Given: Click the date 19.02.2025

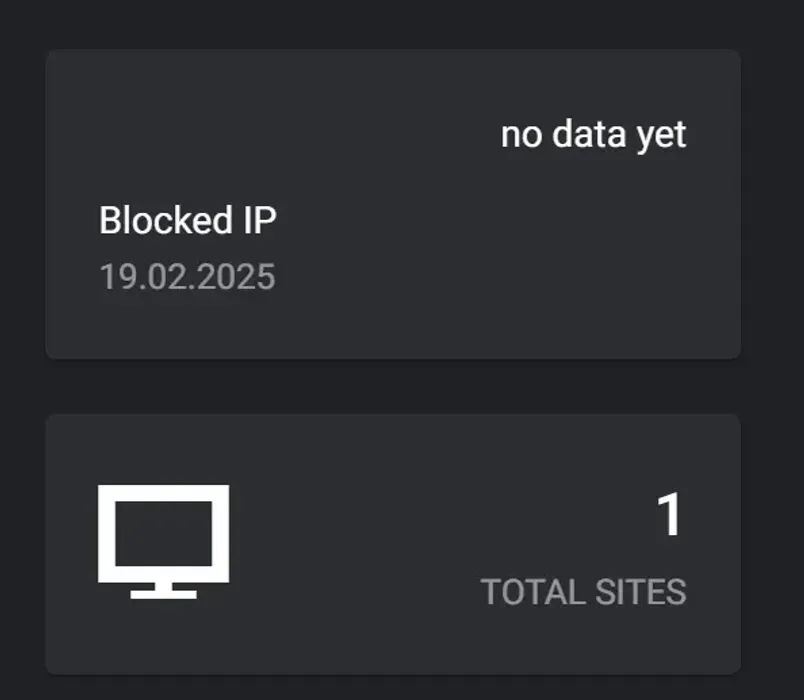Looking at the screenshot, I should point(187,276).
